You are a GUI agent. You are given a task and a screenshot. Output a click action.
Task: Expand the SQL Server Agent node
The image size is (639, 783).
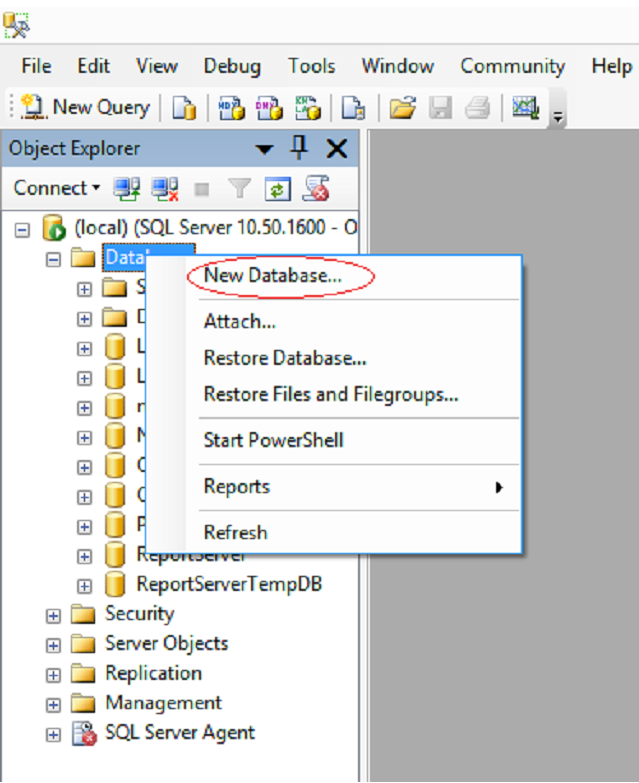pos(53,735)
